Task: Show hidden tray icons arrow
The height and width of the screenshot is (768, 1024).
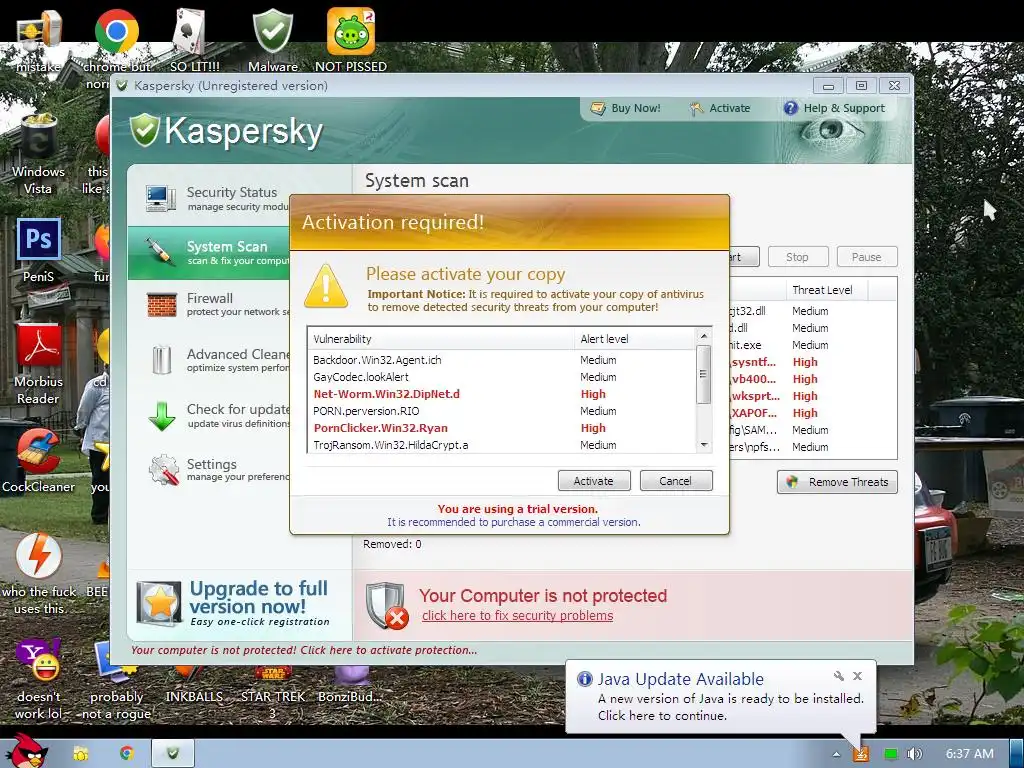Action: click(x=836, y=754)
